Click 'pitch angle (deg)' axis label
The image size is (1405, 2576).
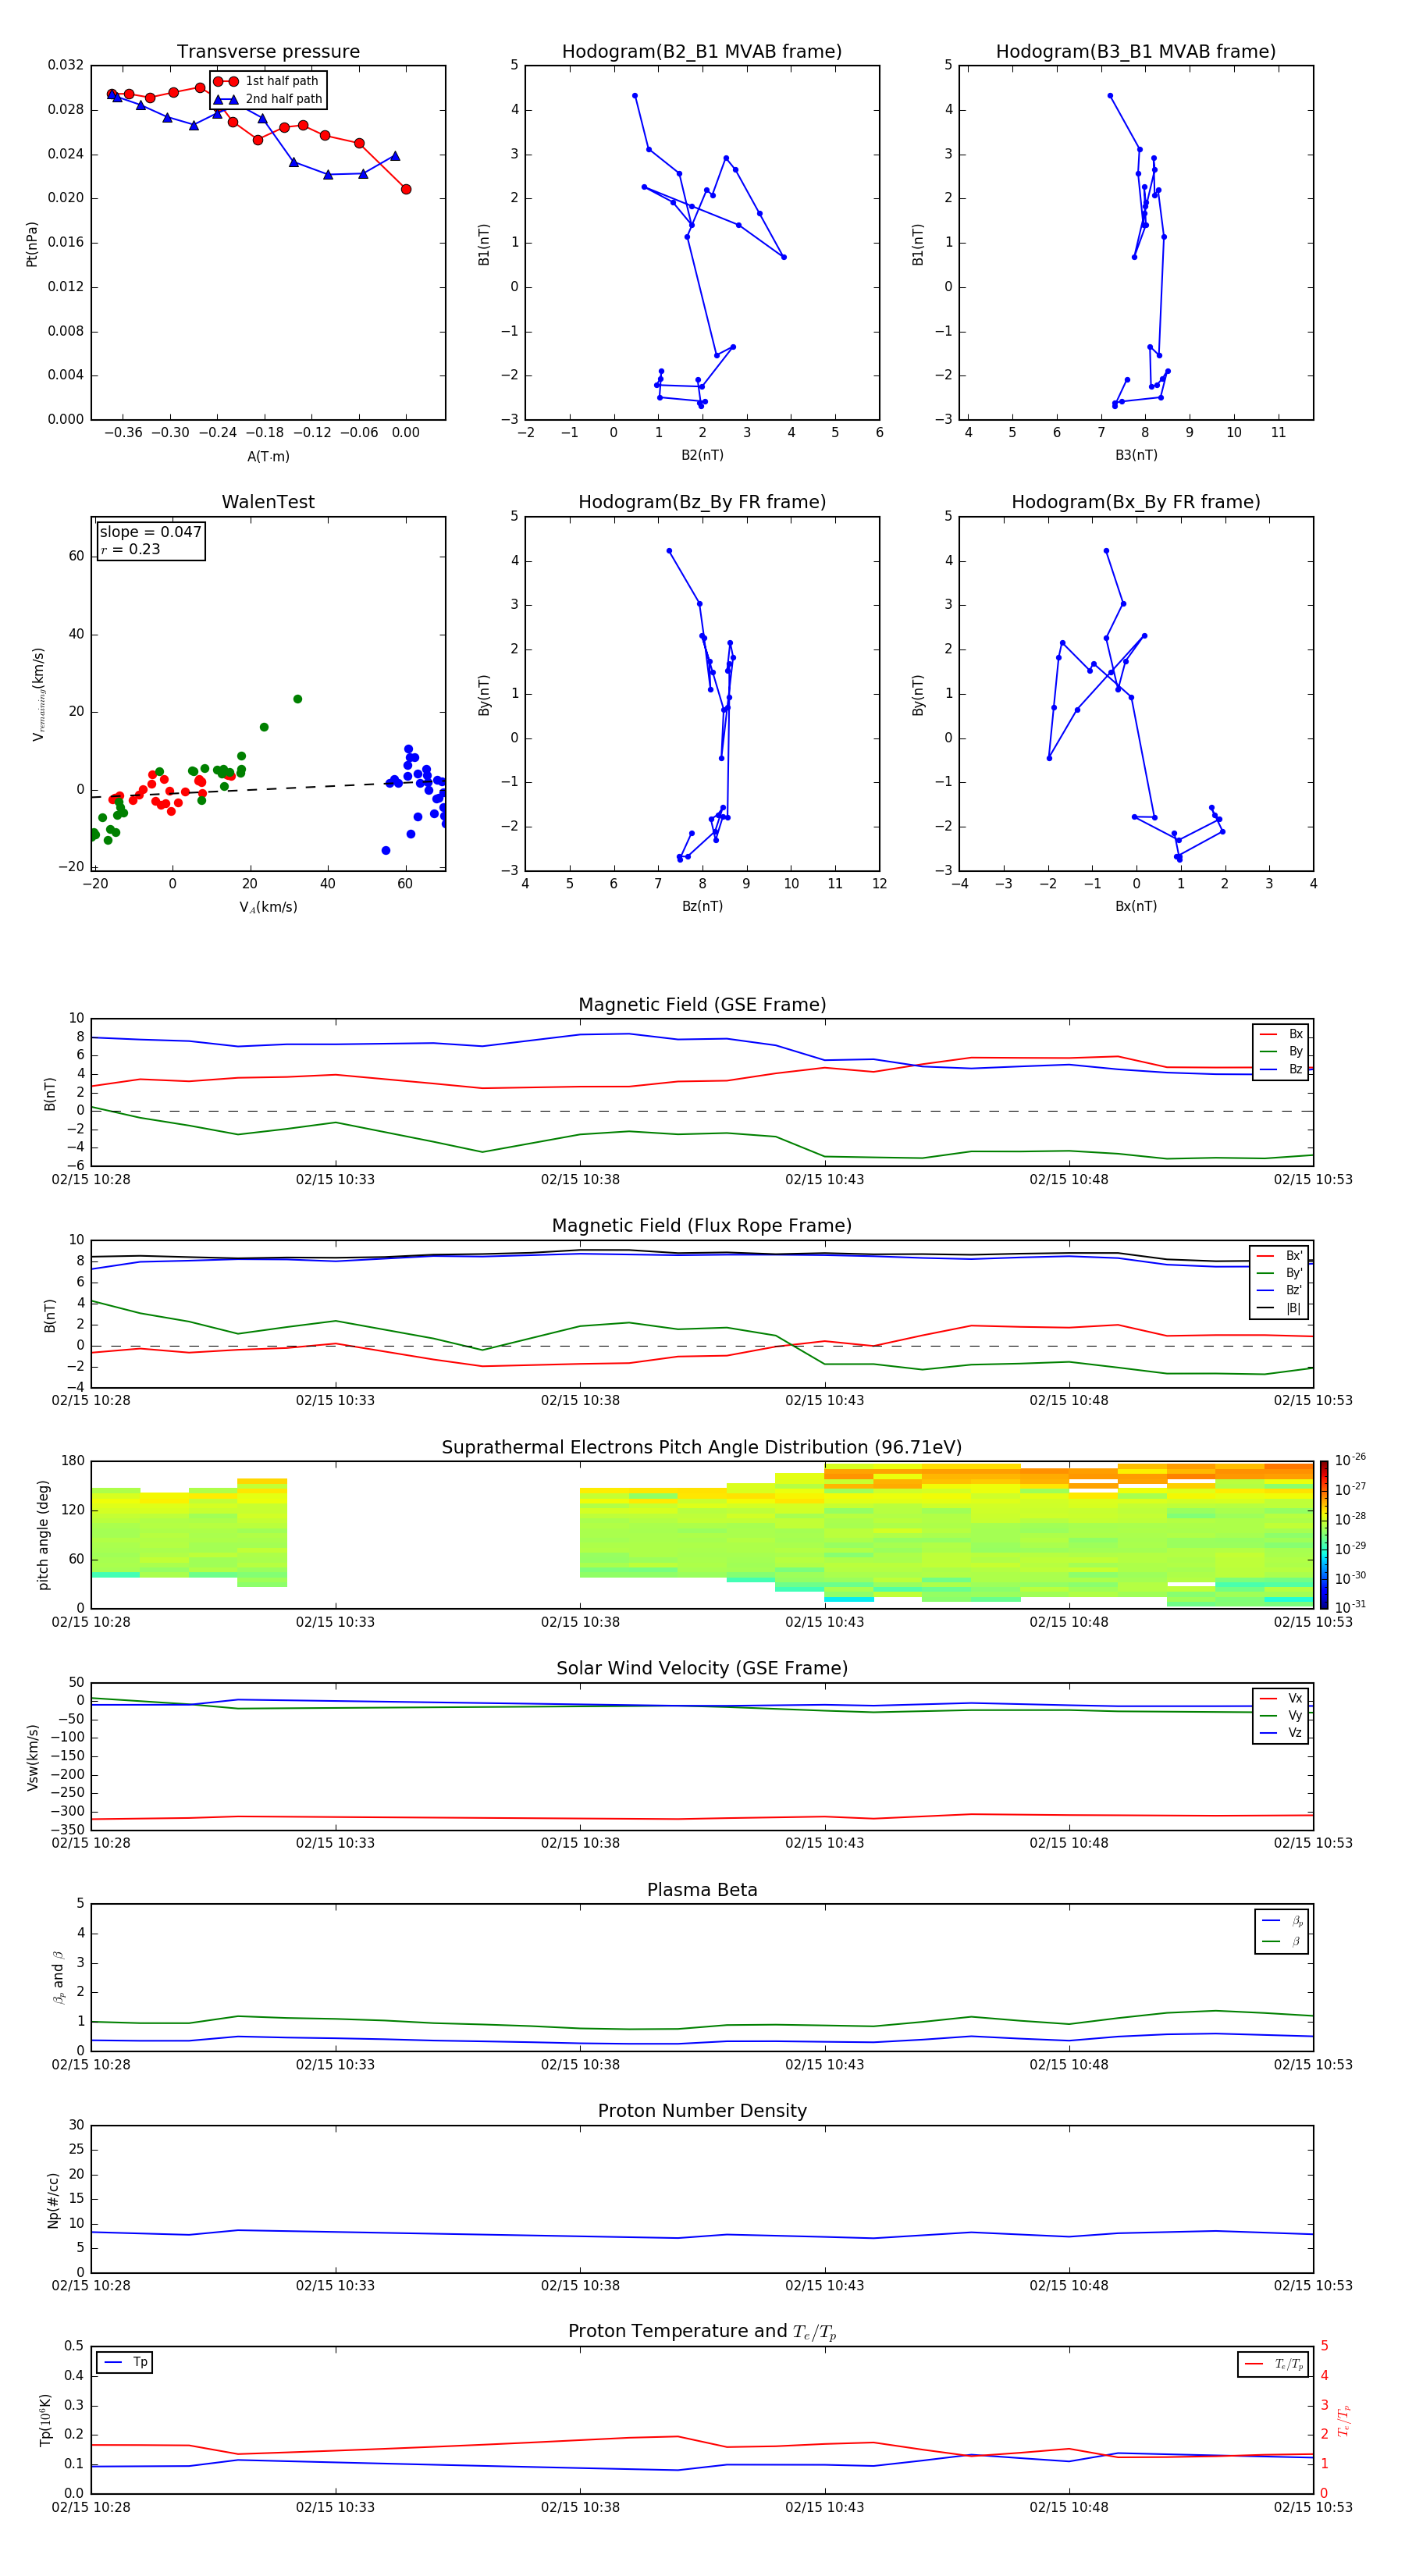[43, 1535]
